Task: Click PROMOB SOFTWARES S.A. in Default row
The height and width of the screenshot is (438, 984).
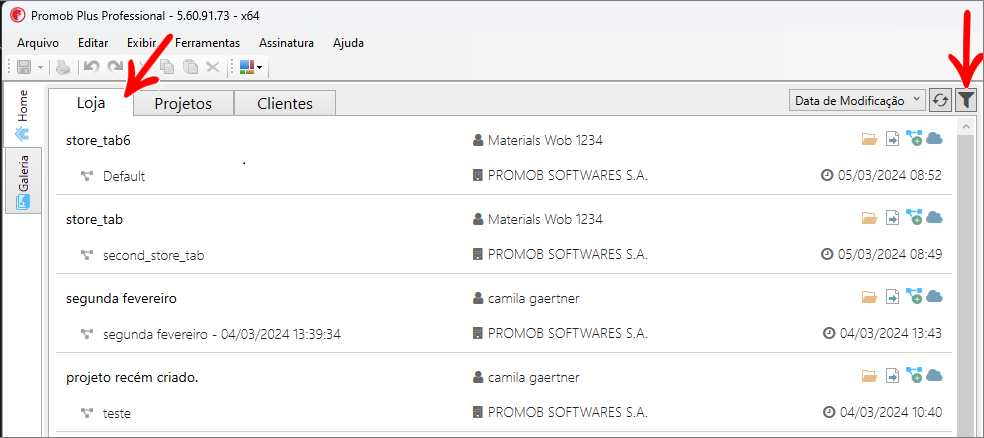Action: point(567,176)
